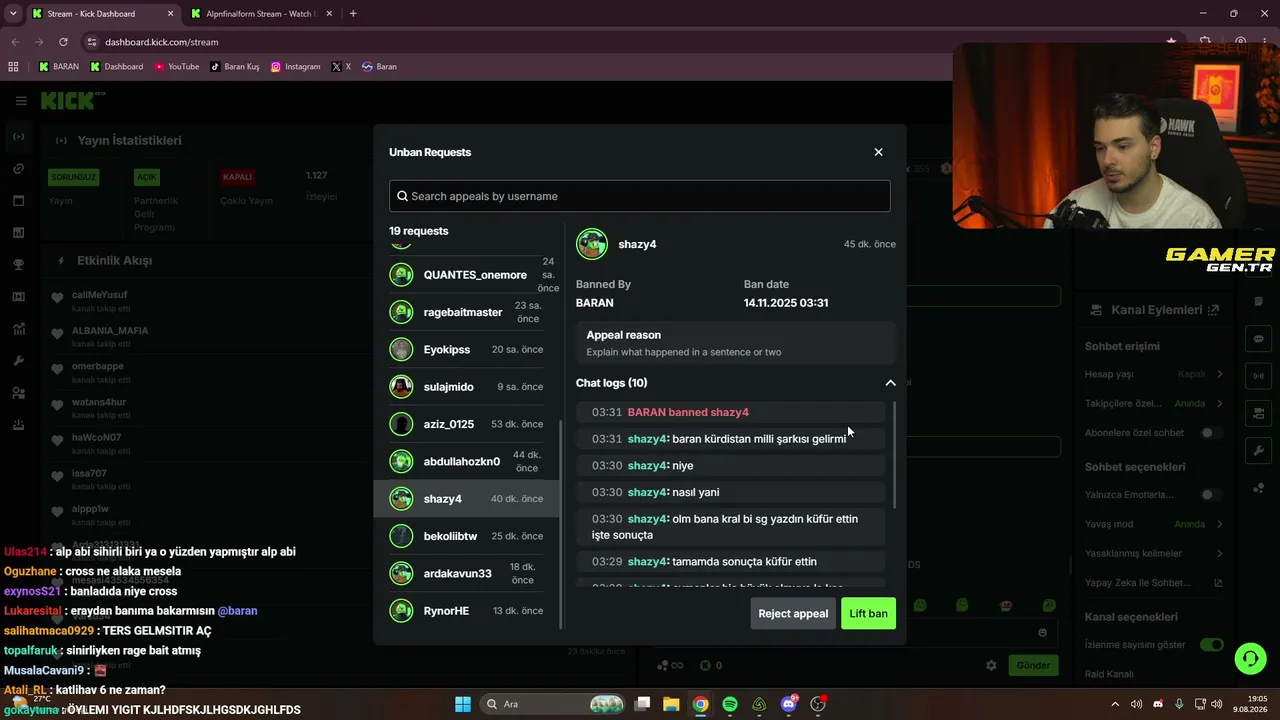Click the Gönder send button
1280x720 pixels.
click(x=1033, y=665)
